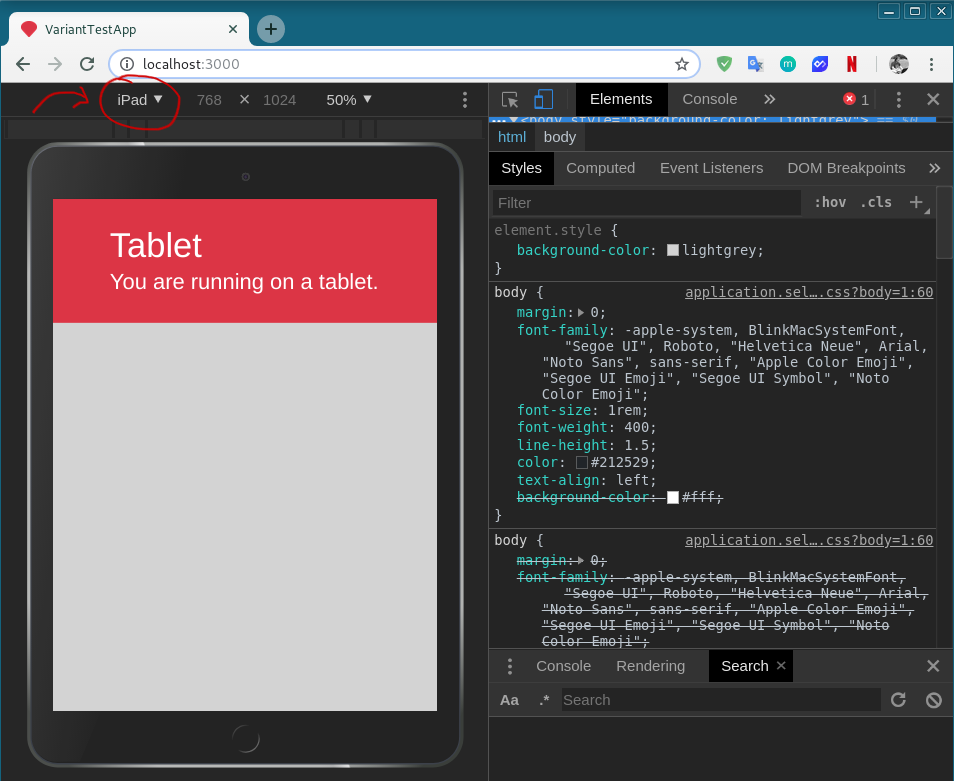Expand the margin property triangle
The width and height of the screenshot is (954, 781).
tap(582, 312)
